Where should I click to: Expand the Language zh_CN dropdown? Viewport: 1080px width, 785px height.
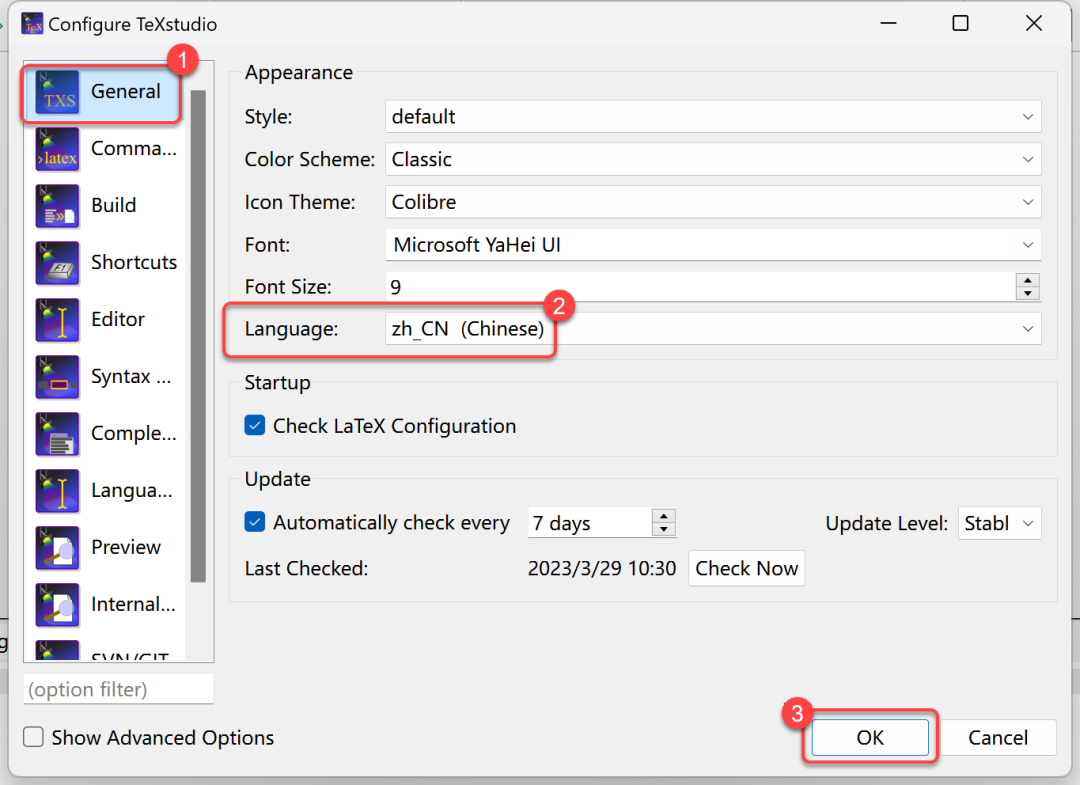[x=713, y=329]
